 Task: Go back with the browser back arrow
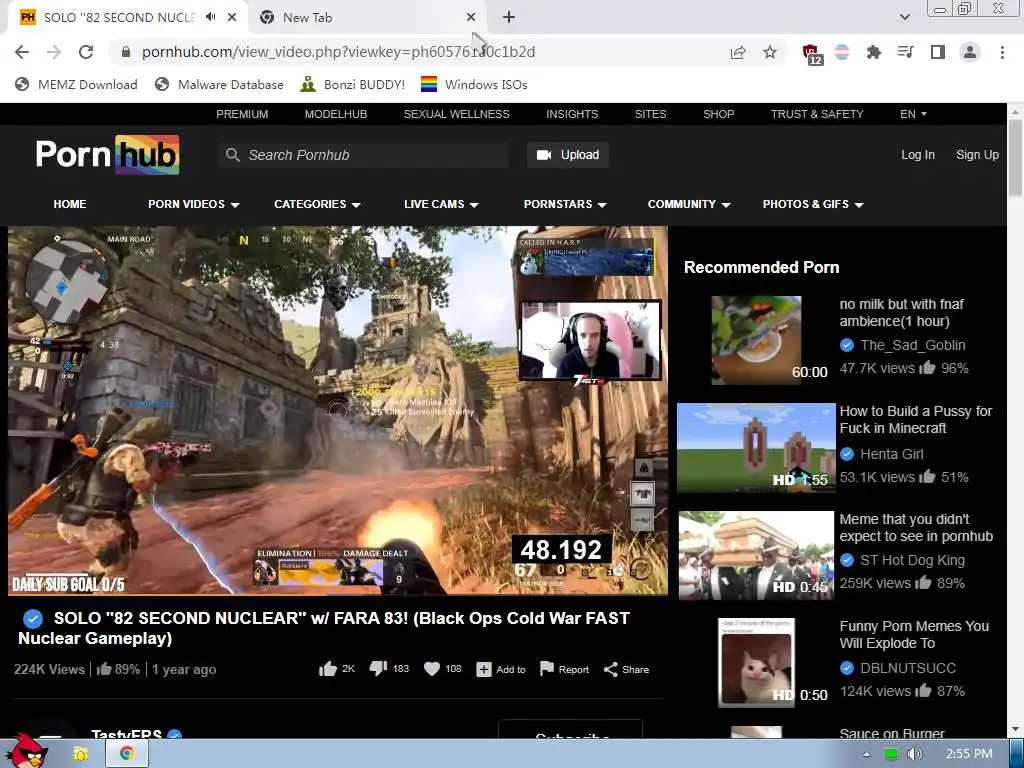coord(22,52)
